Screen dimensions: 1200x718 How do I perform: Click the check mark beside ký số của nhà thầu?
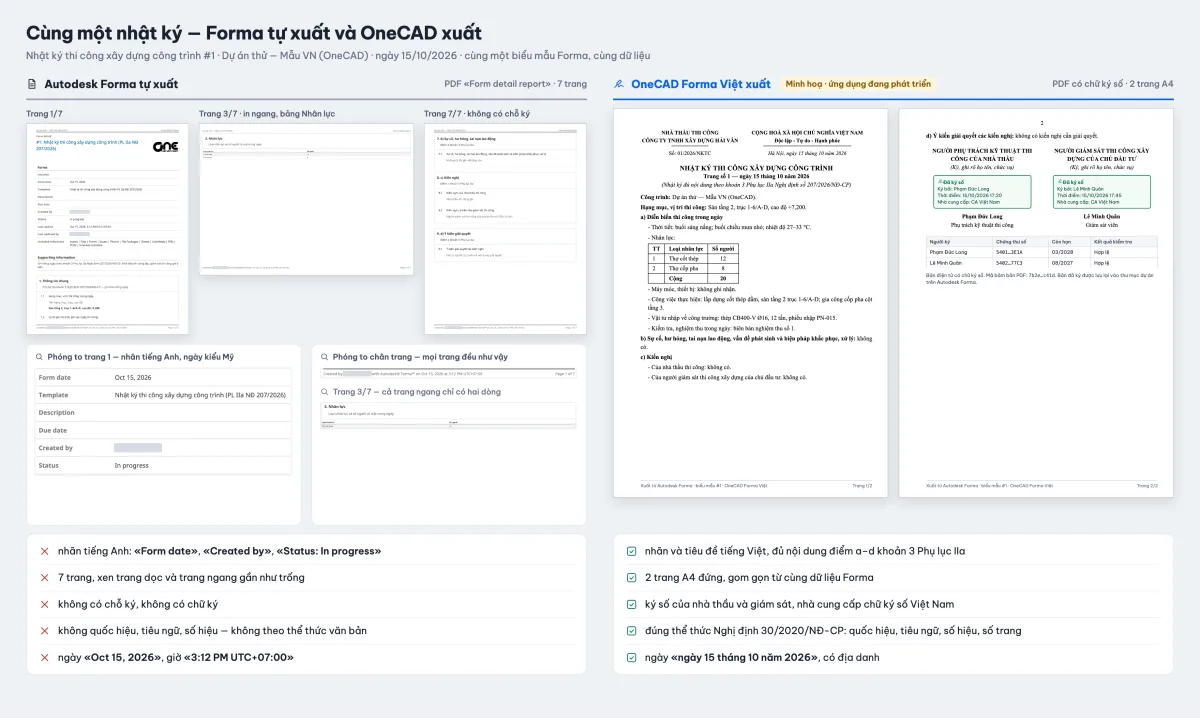point(631,604)
